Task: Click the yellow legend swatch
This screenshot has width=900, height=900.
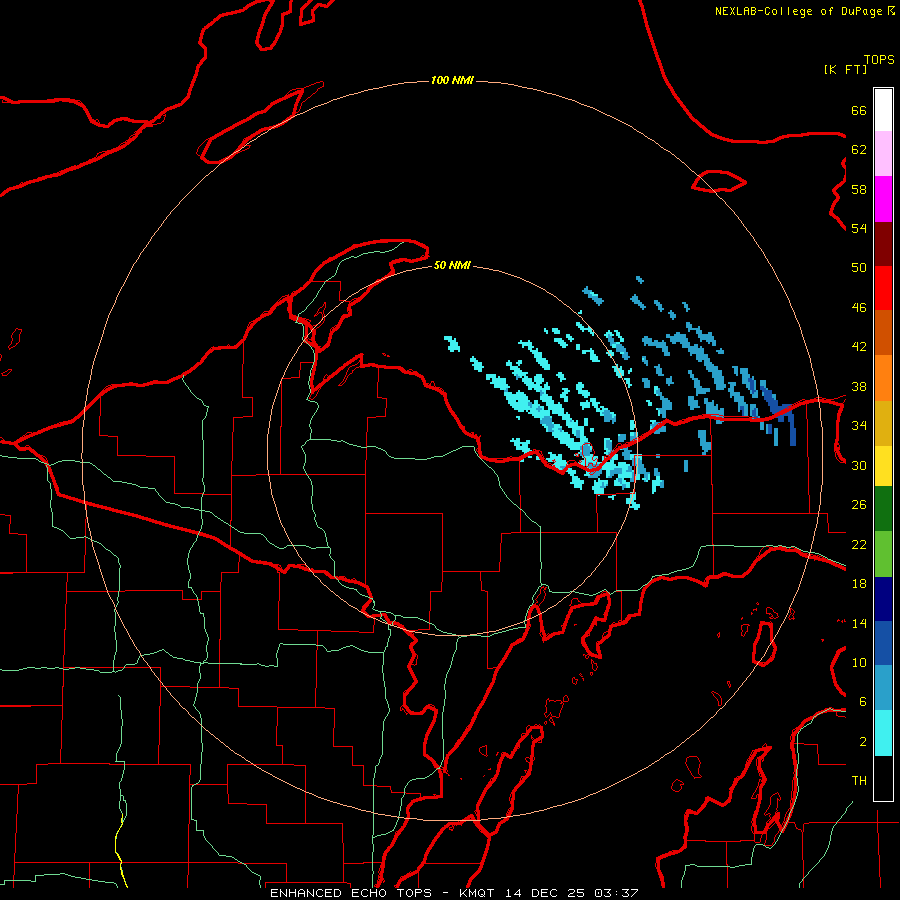Action: (x=883, y=466)
